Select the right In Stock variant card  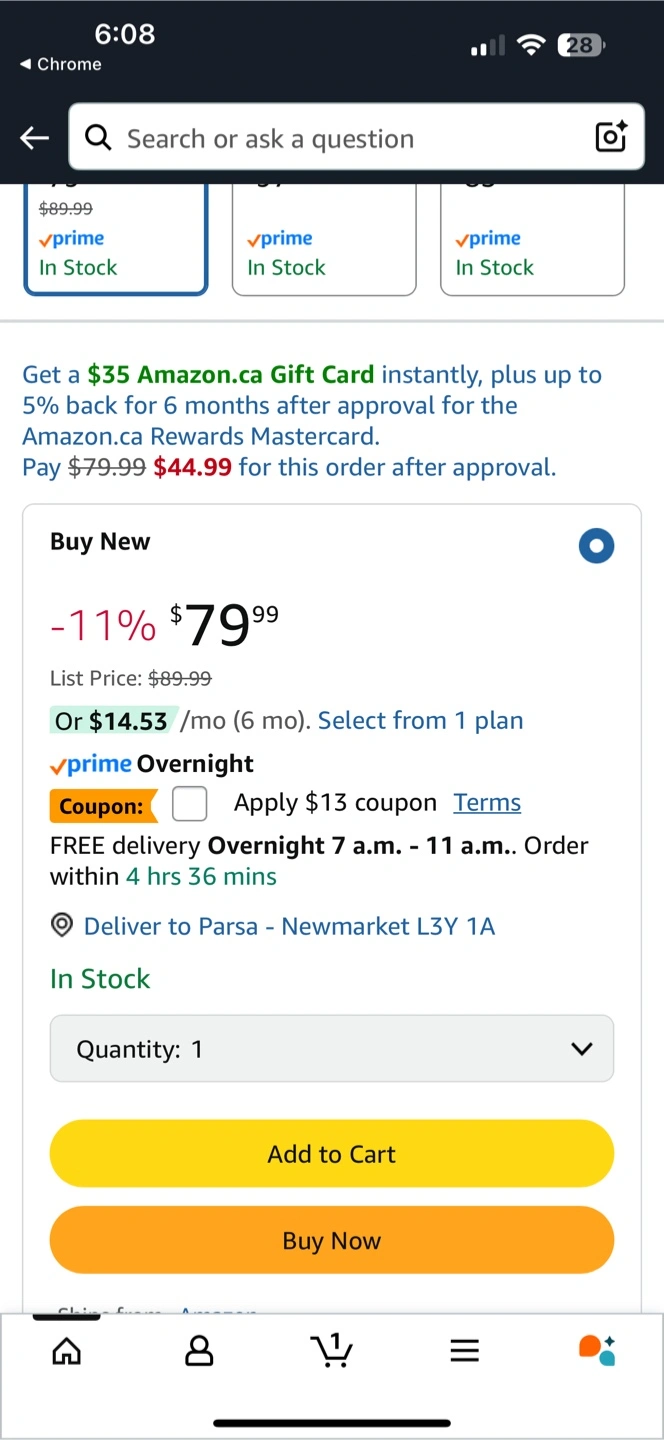[532, 239]
